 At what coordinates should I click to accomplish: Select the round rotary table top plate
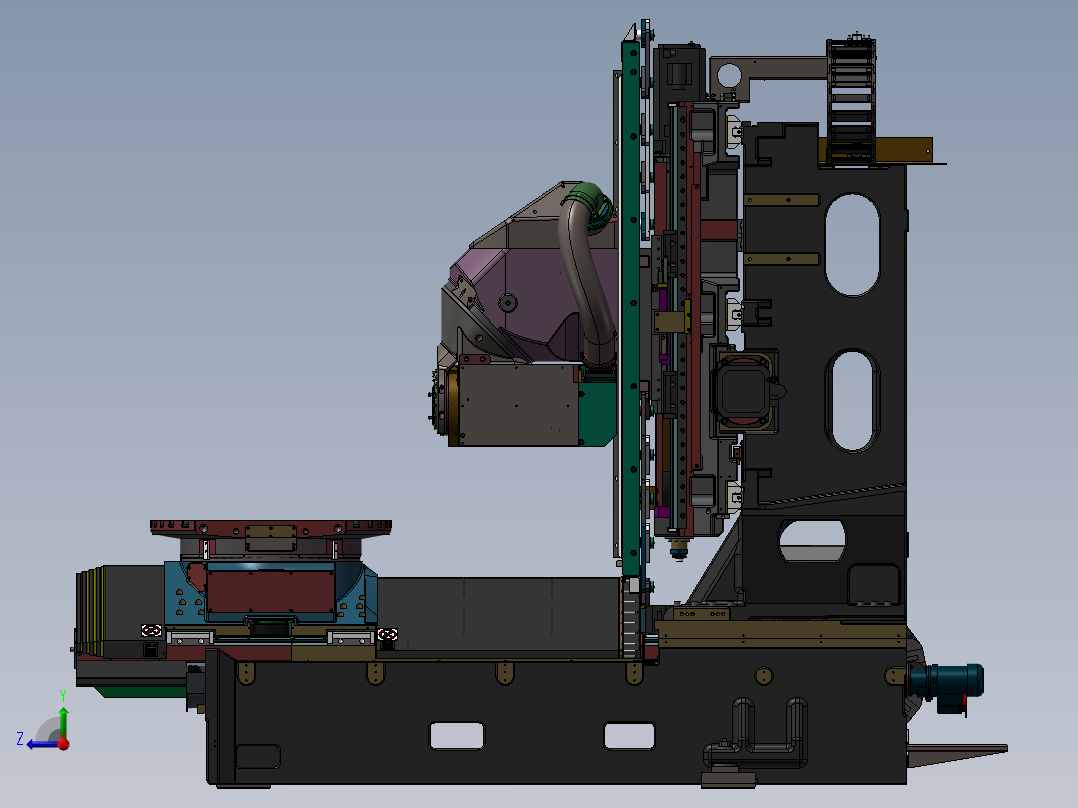271,528
